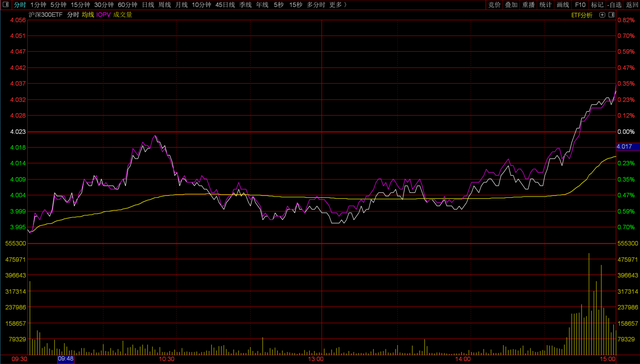640x364 pixels.
Task: Open the ETF分析 link
Action: point(582,15)
